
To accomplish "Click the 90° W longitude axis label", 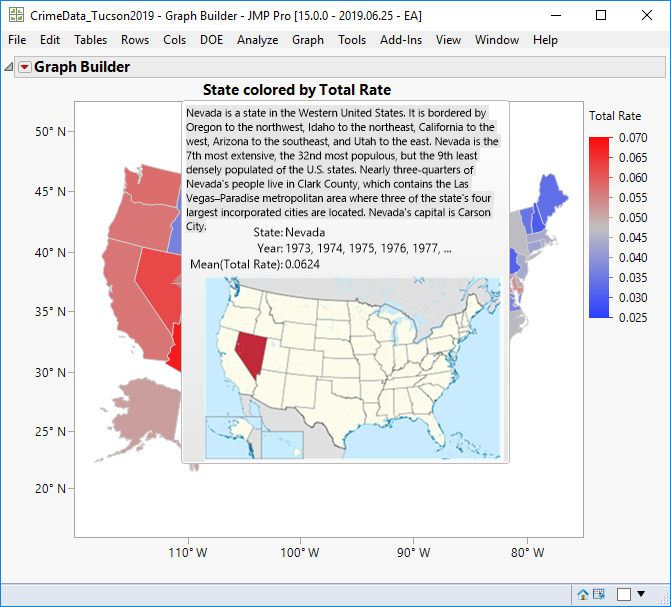I will point(413,553).
